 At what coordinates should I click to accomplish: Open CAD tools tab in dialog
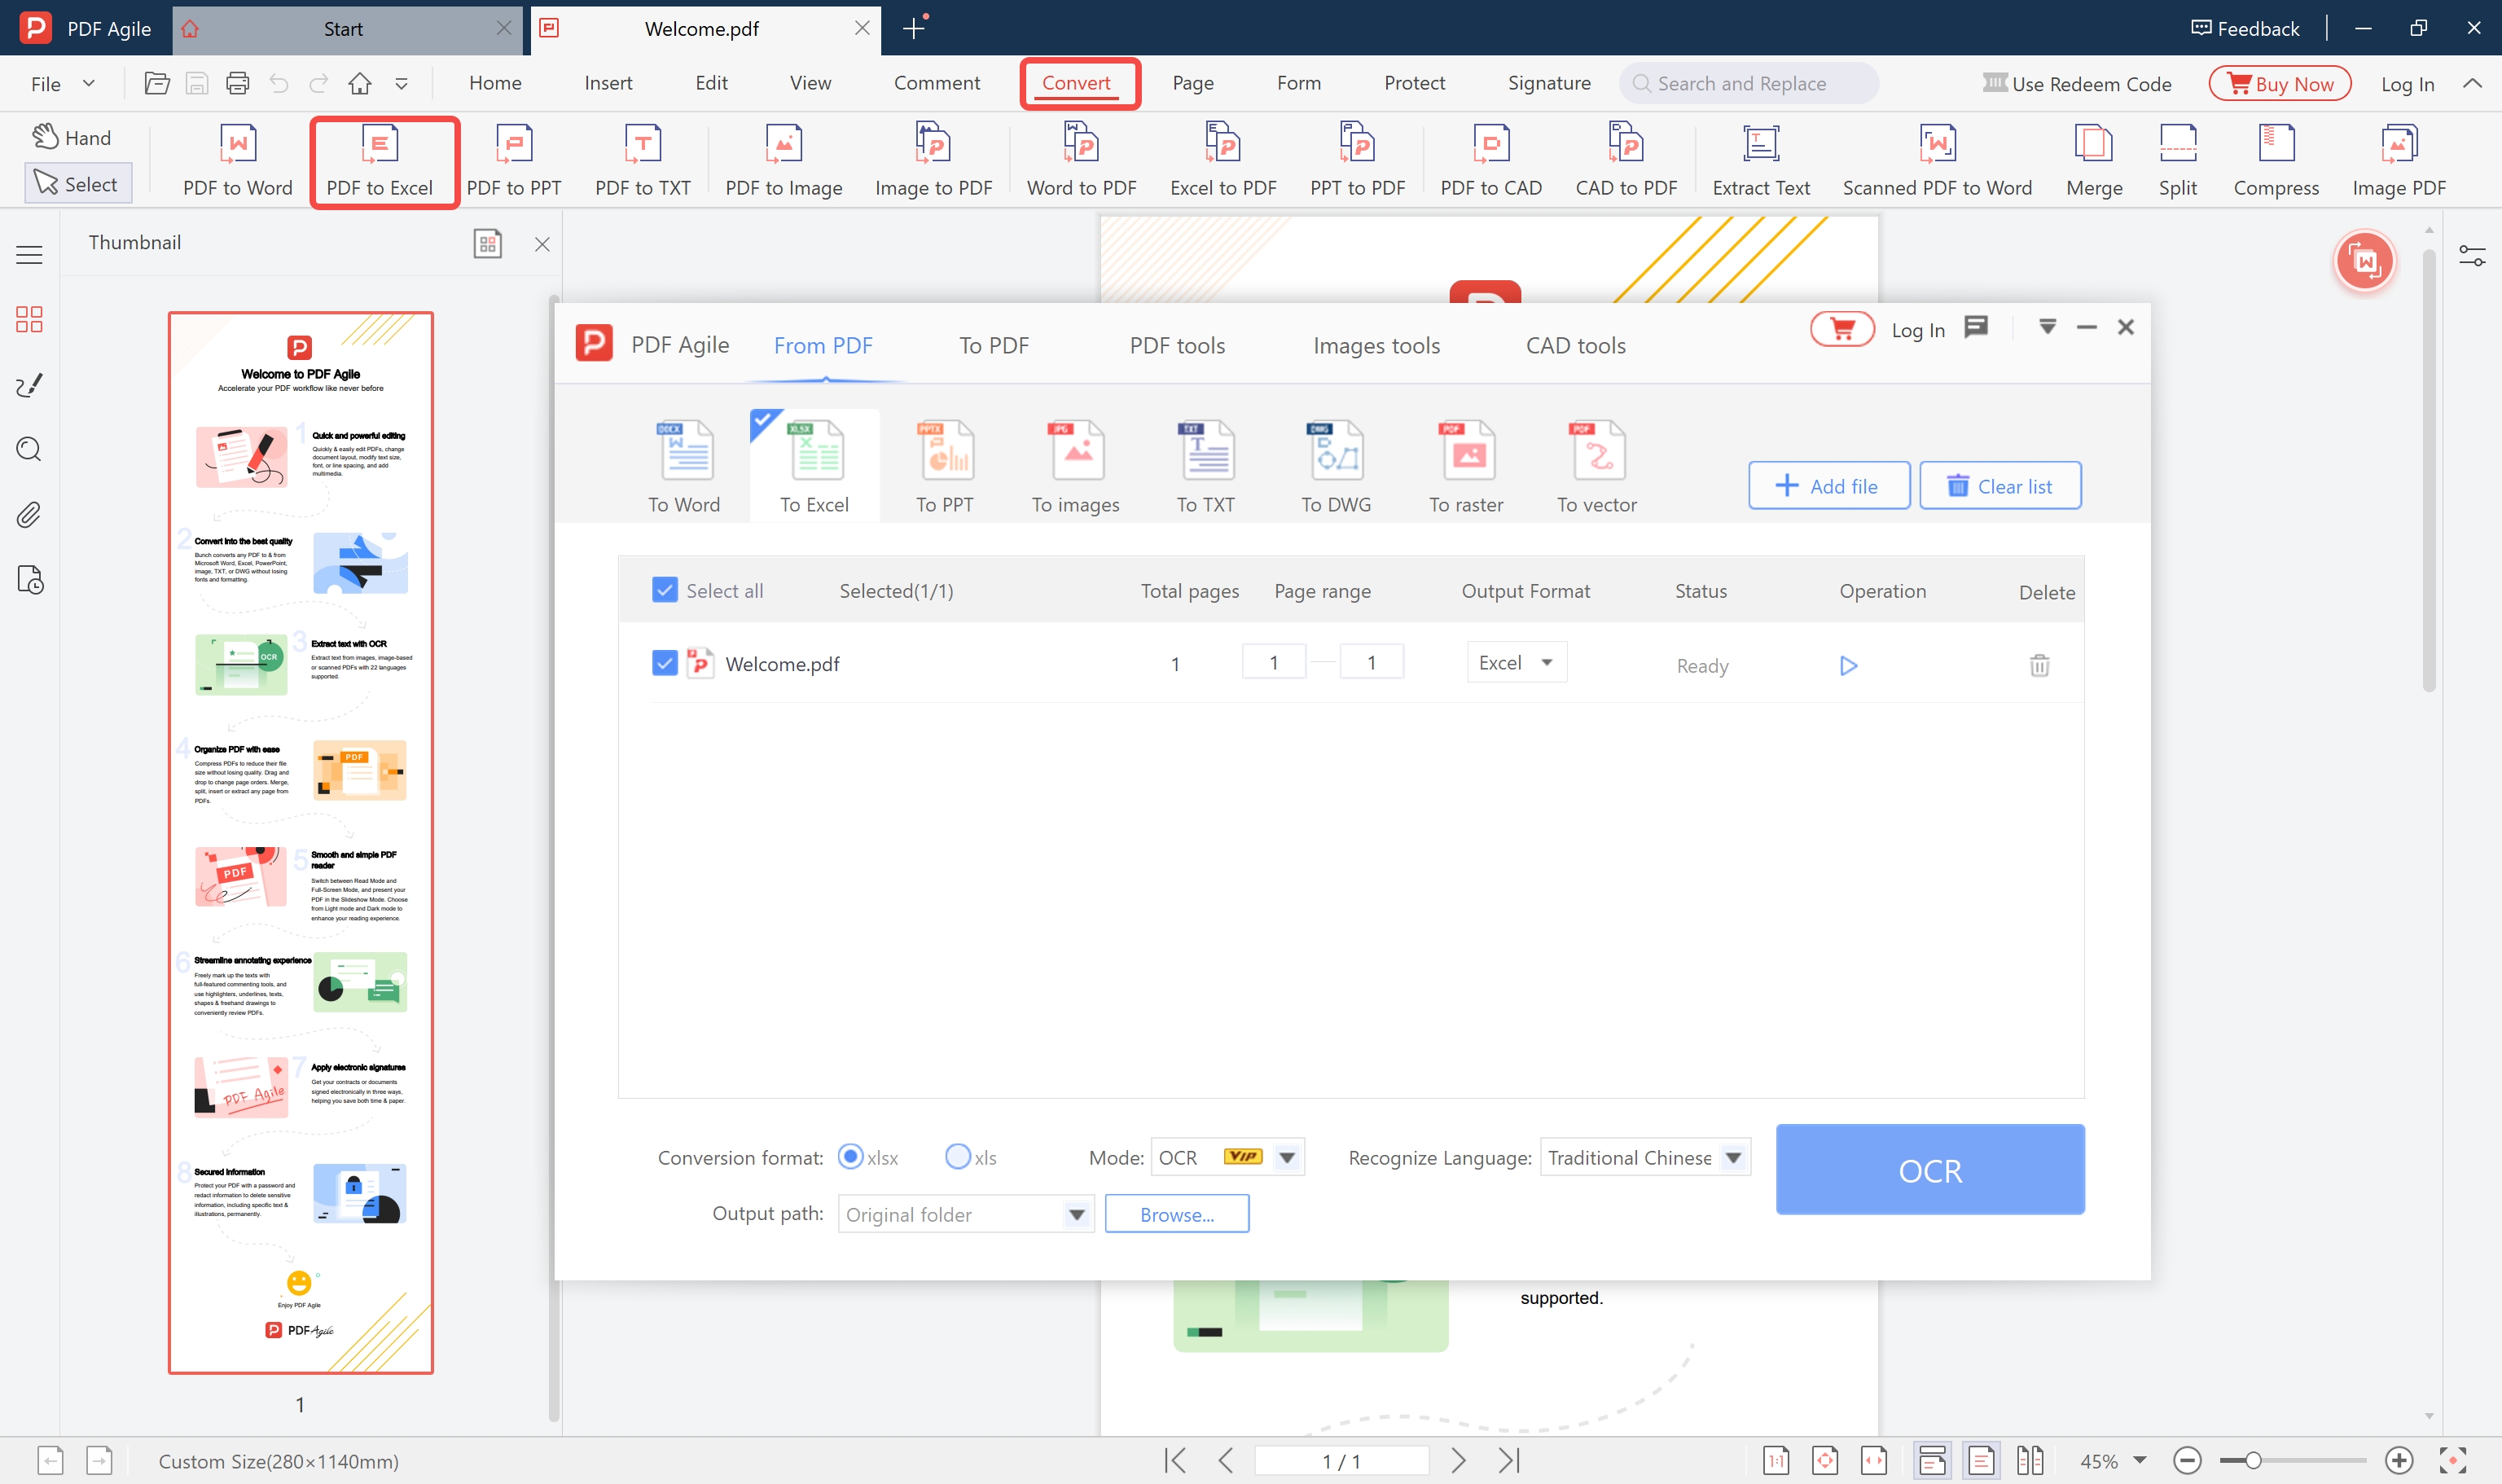click(1575, 345)
